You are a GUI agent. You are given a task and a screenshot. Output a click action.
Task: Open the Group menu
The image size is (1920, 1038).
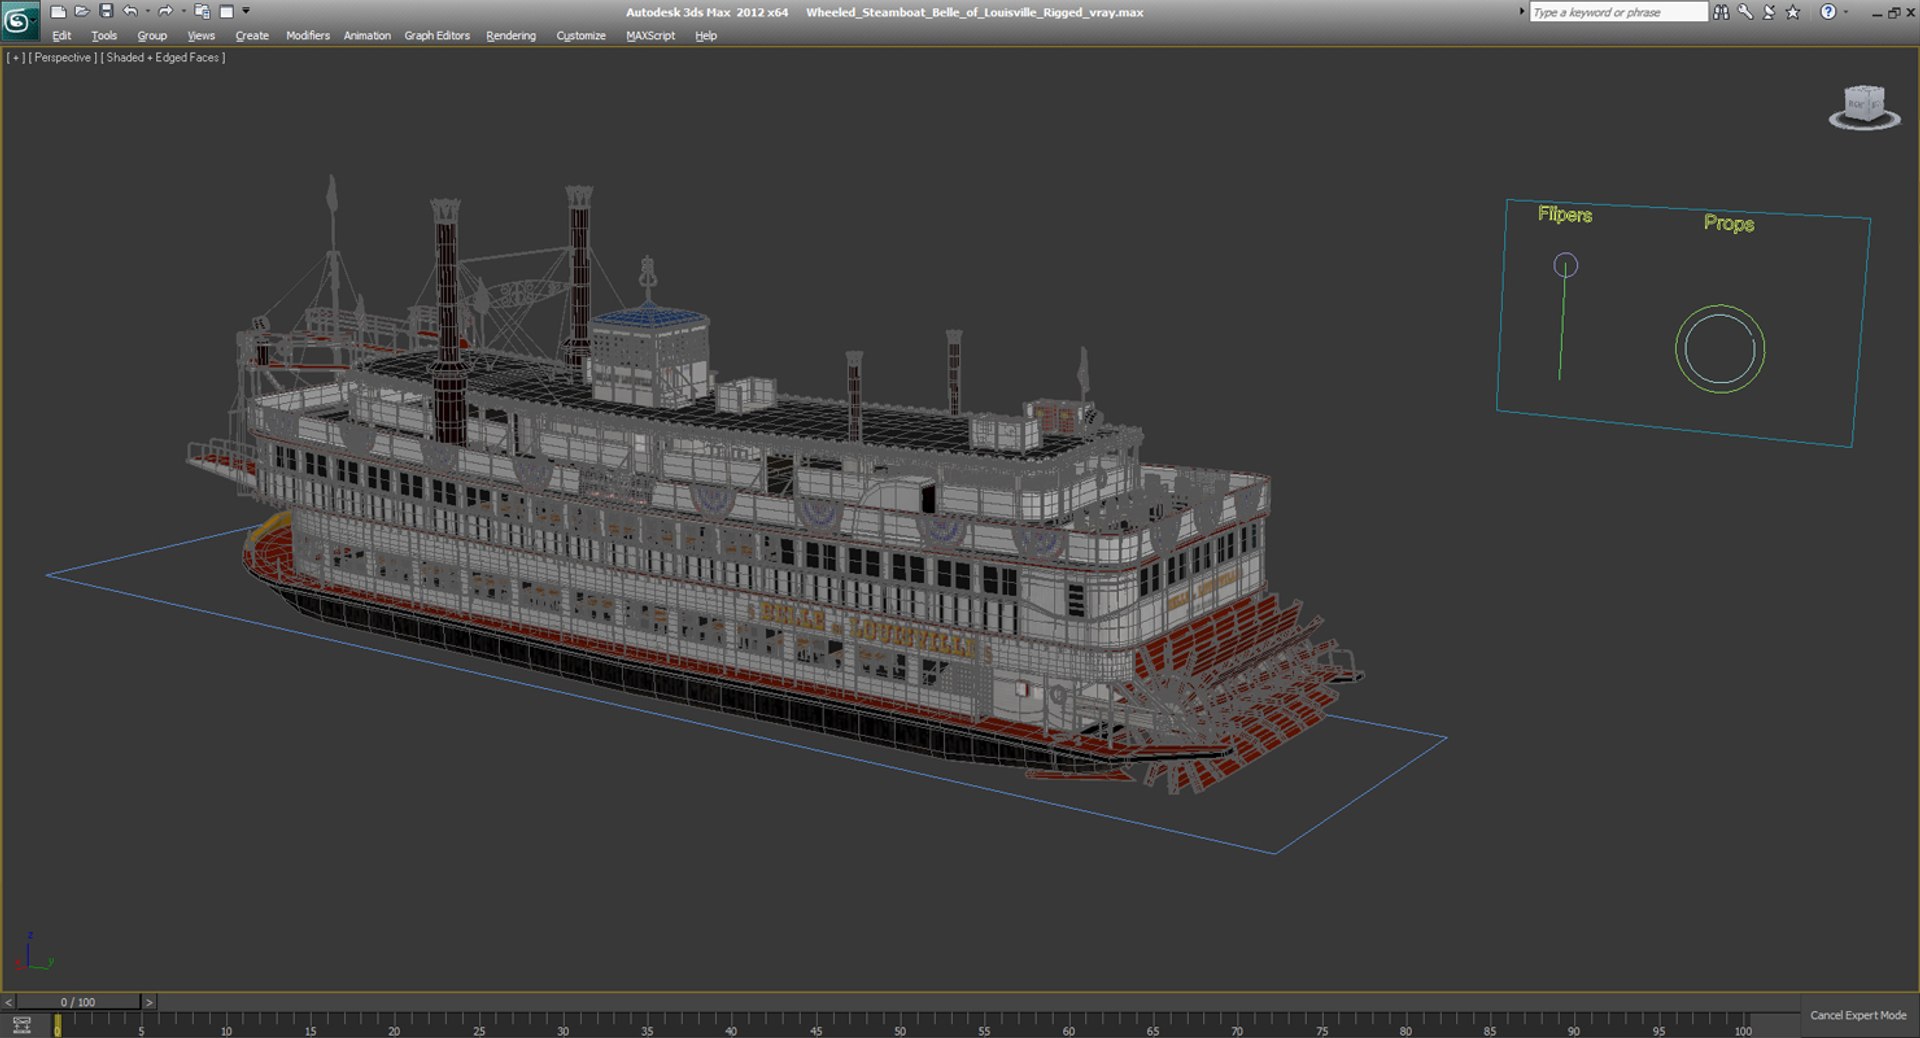click(x=152, y=36)
